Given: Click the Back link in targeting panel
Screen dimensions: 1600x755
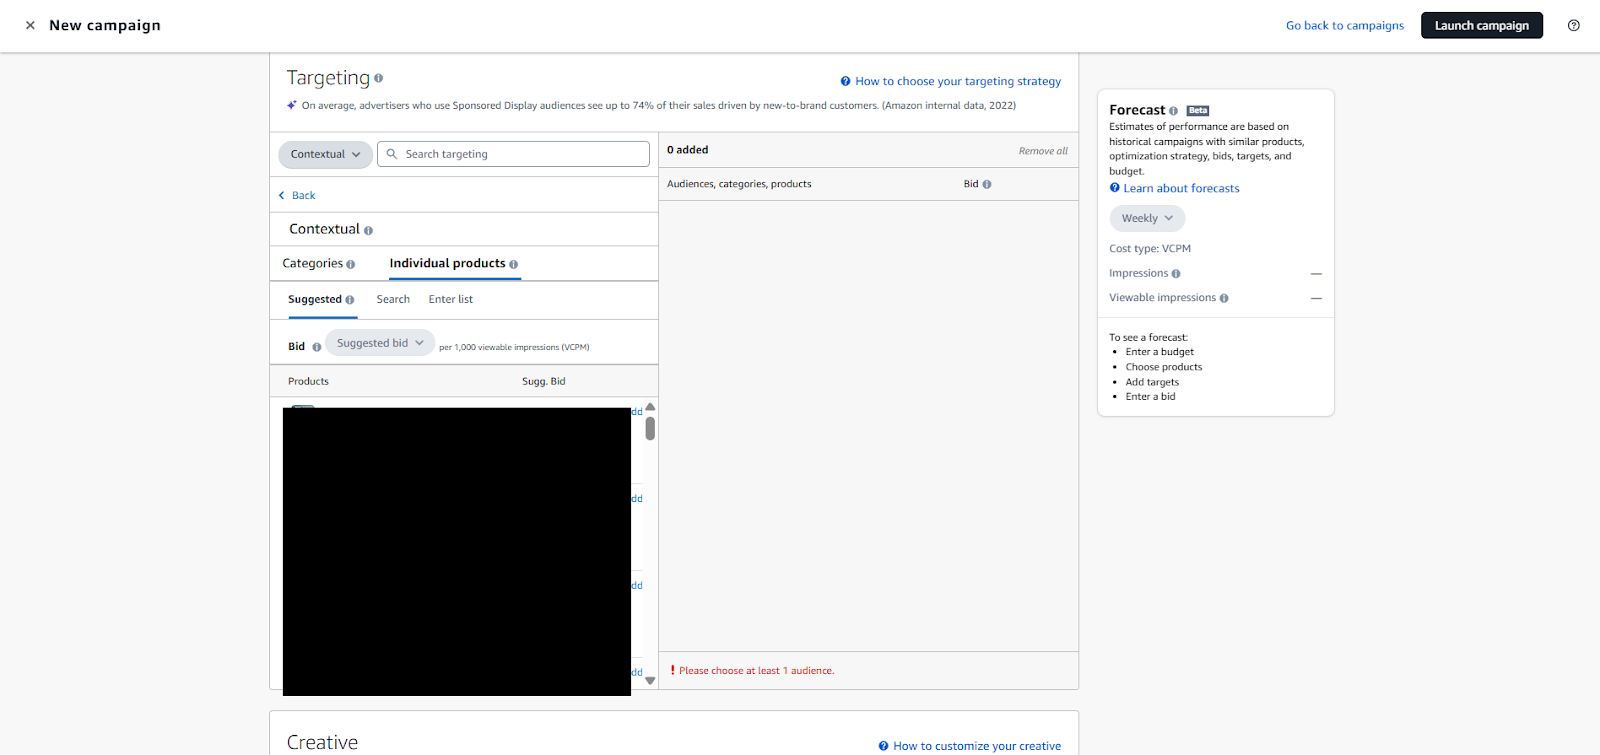Looking at the screenshot, I should point(297,196).
